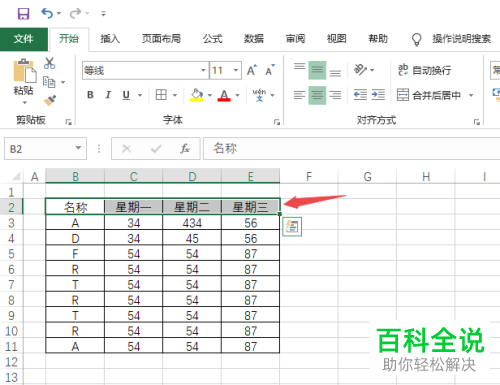This screenshot has width=500, height=385.
Task: Click the insert function fx icon
Action: [x=185, y=149]
